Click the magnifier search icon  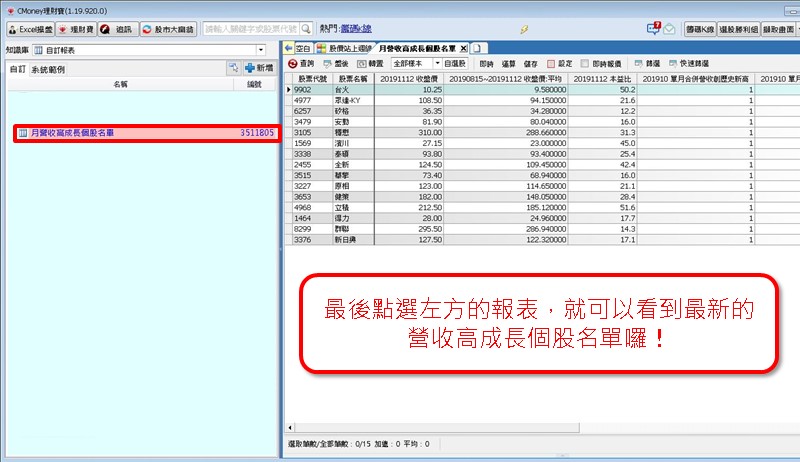tap(306, 29)
